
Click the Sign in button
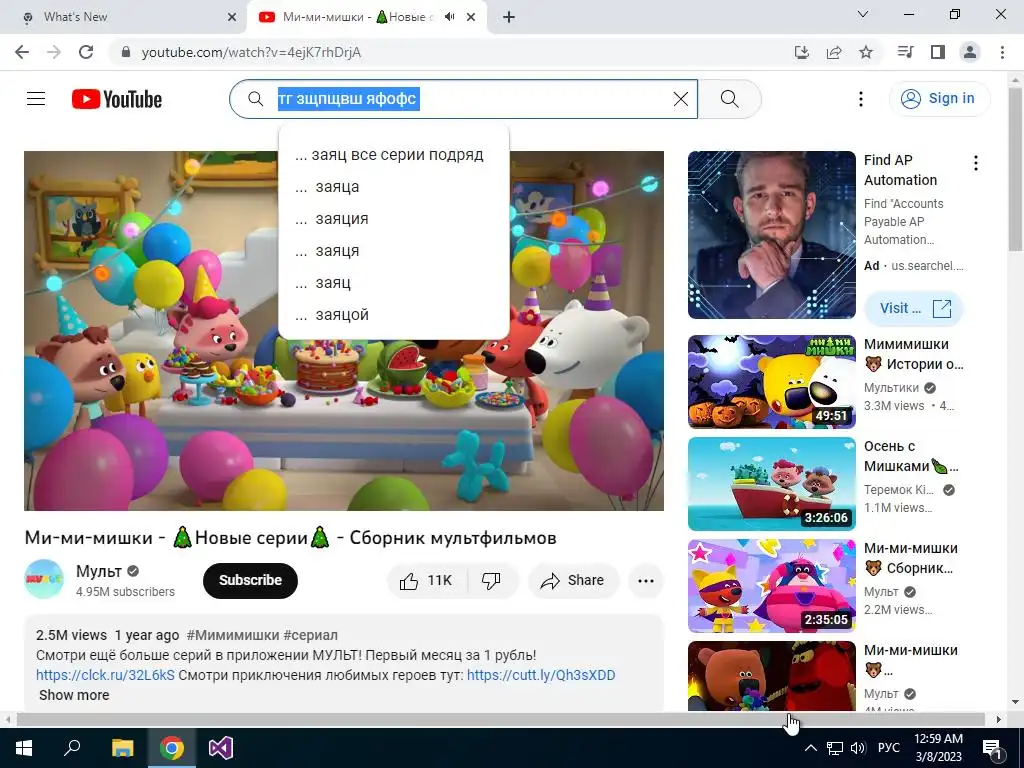click(939, 99)
